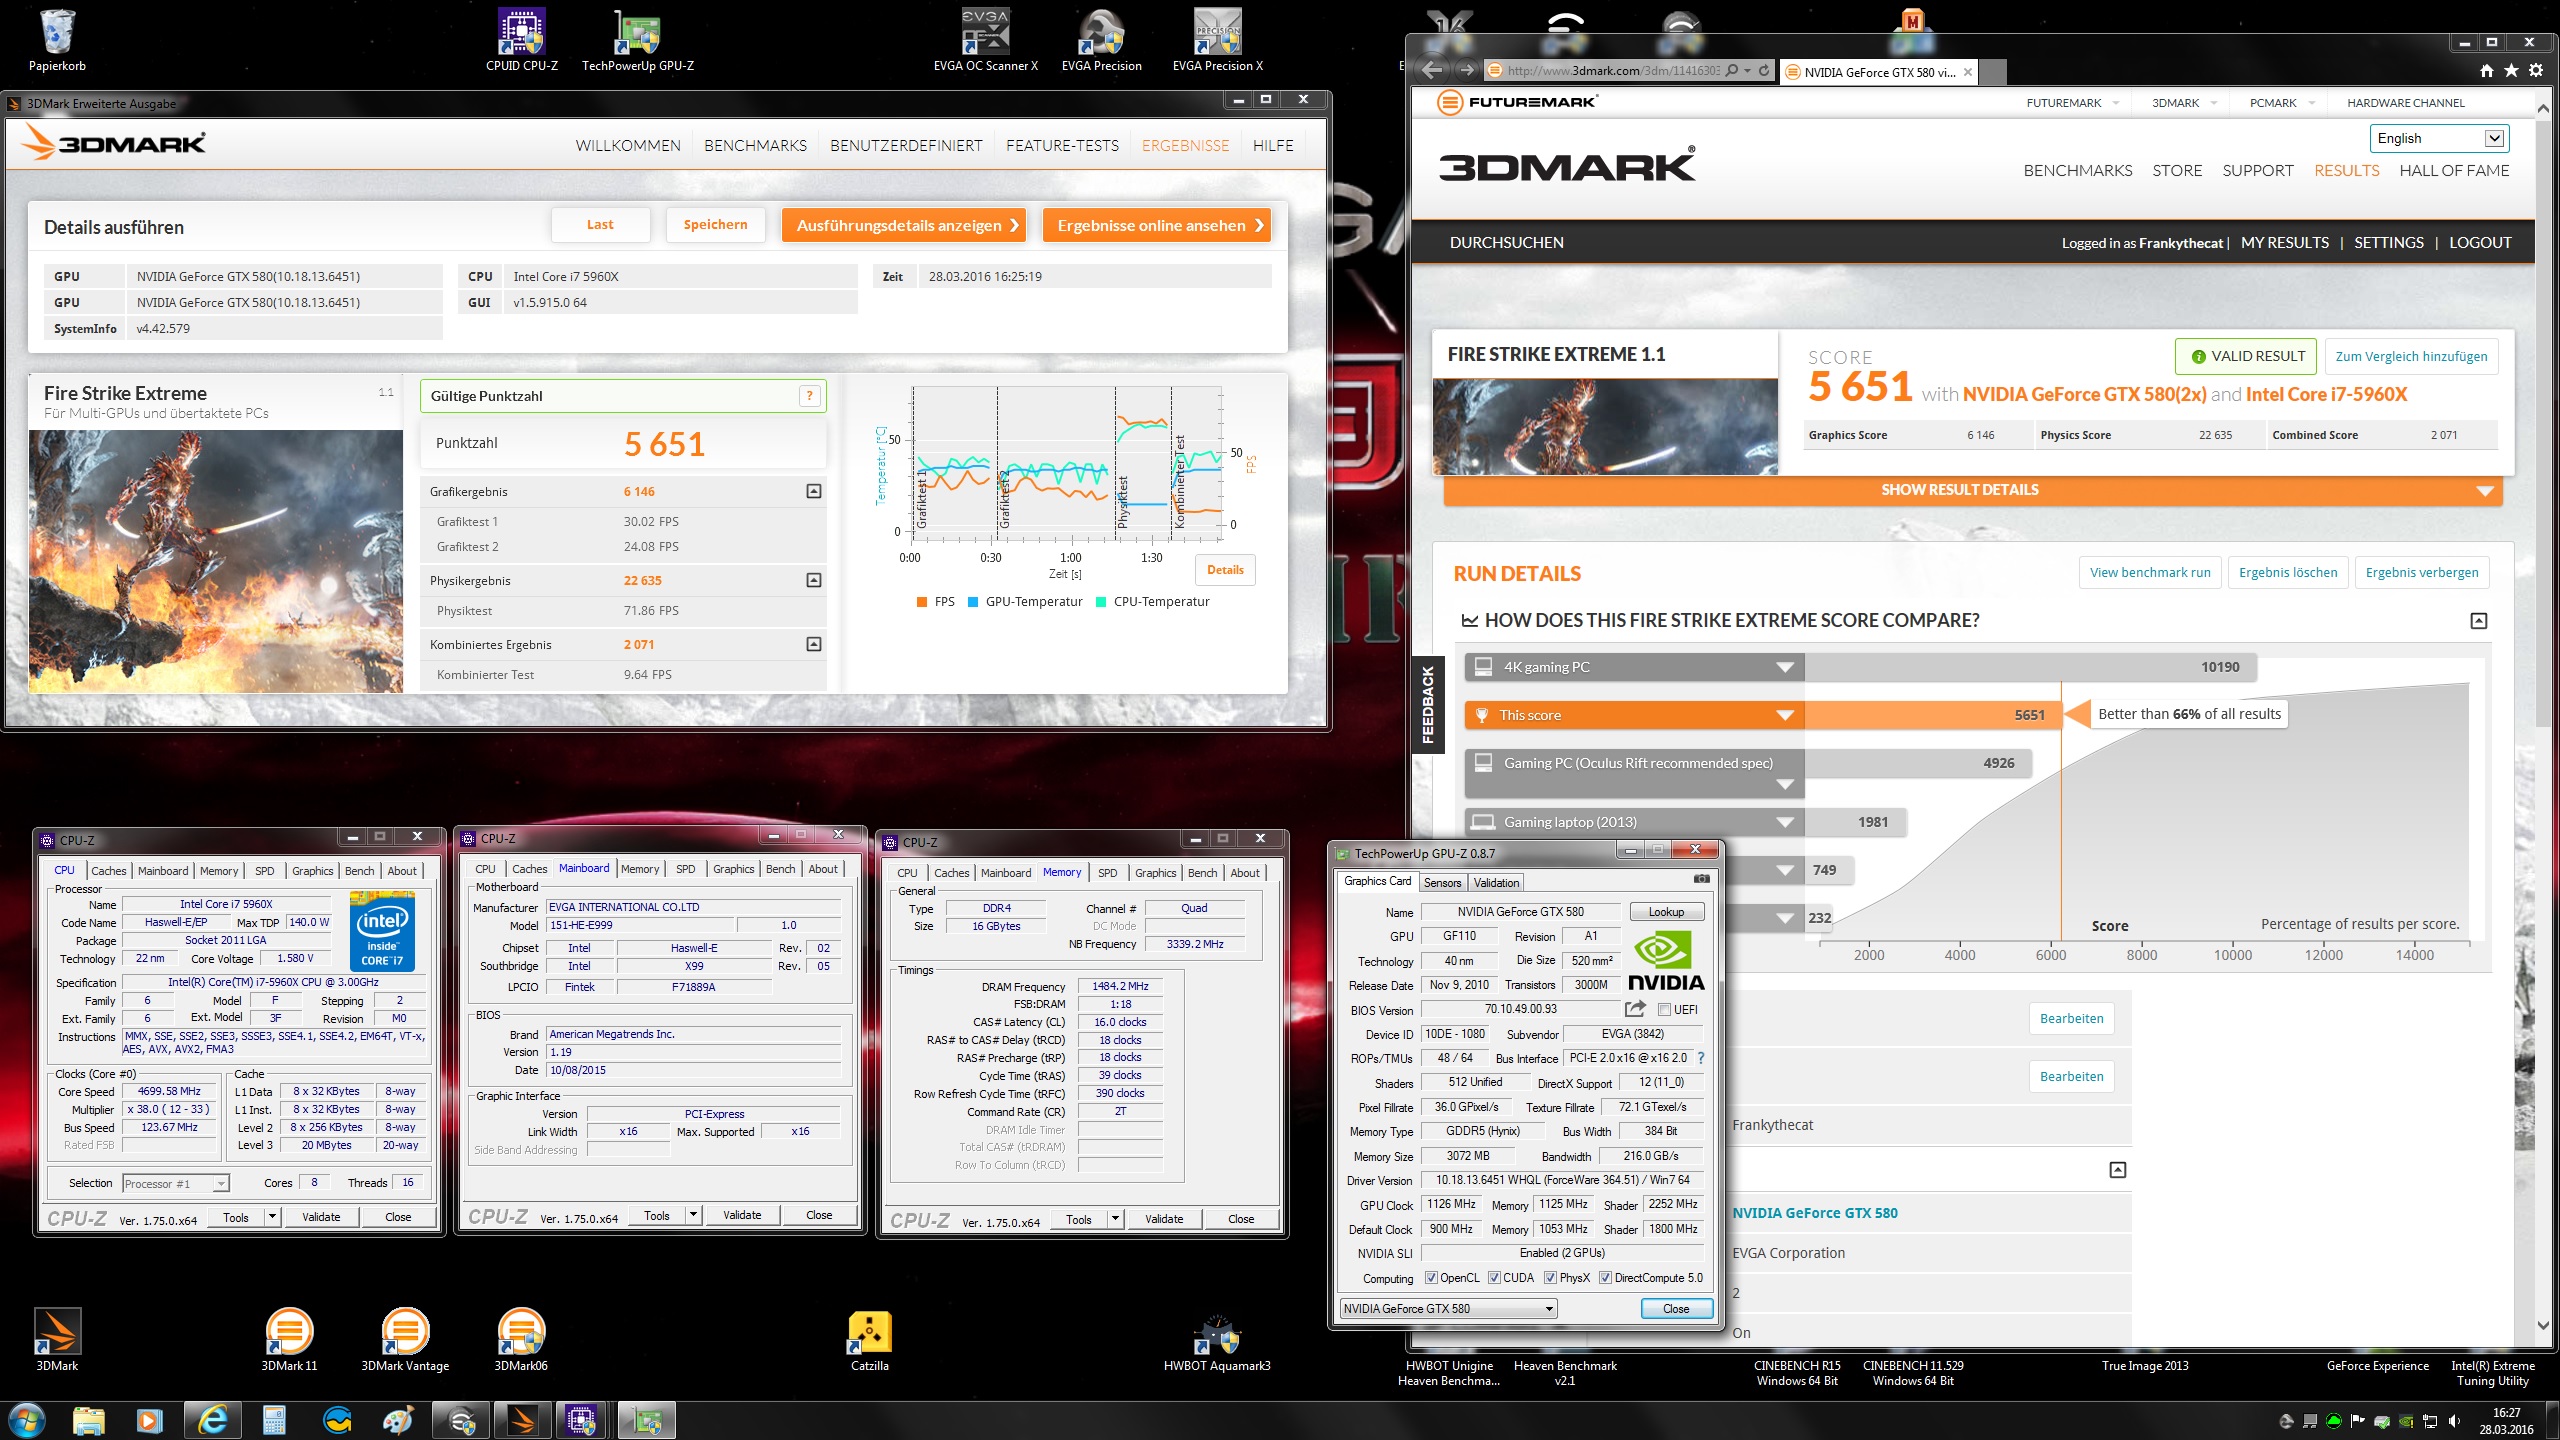Image resolution: width=2560 pixels, height=1440 pixels.
Task: Click the Lookup button in GPU-Z
Action: click(x=1666, y=911)
